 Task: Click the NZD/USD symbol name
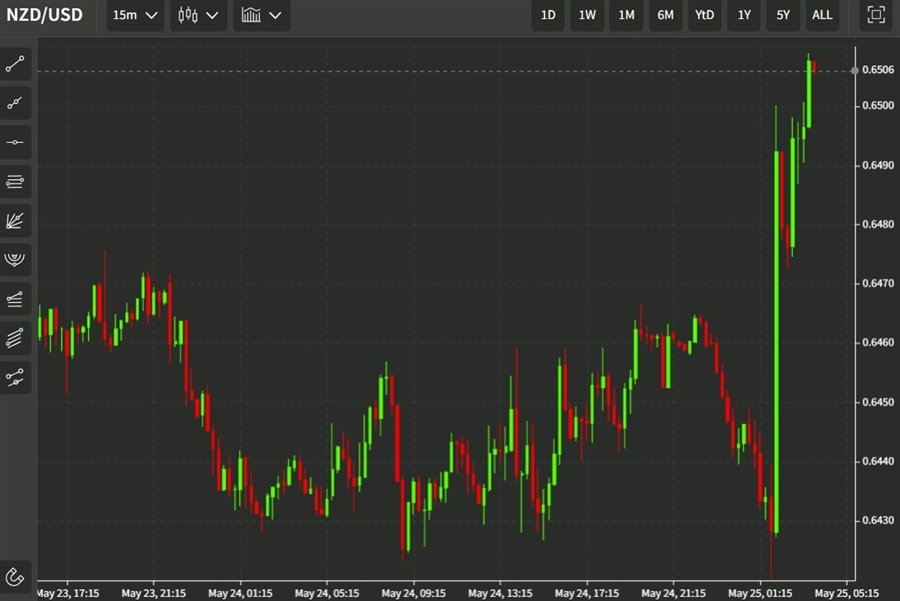(x=45, y=15)
